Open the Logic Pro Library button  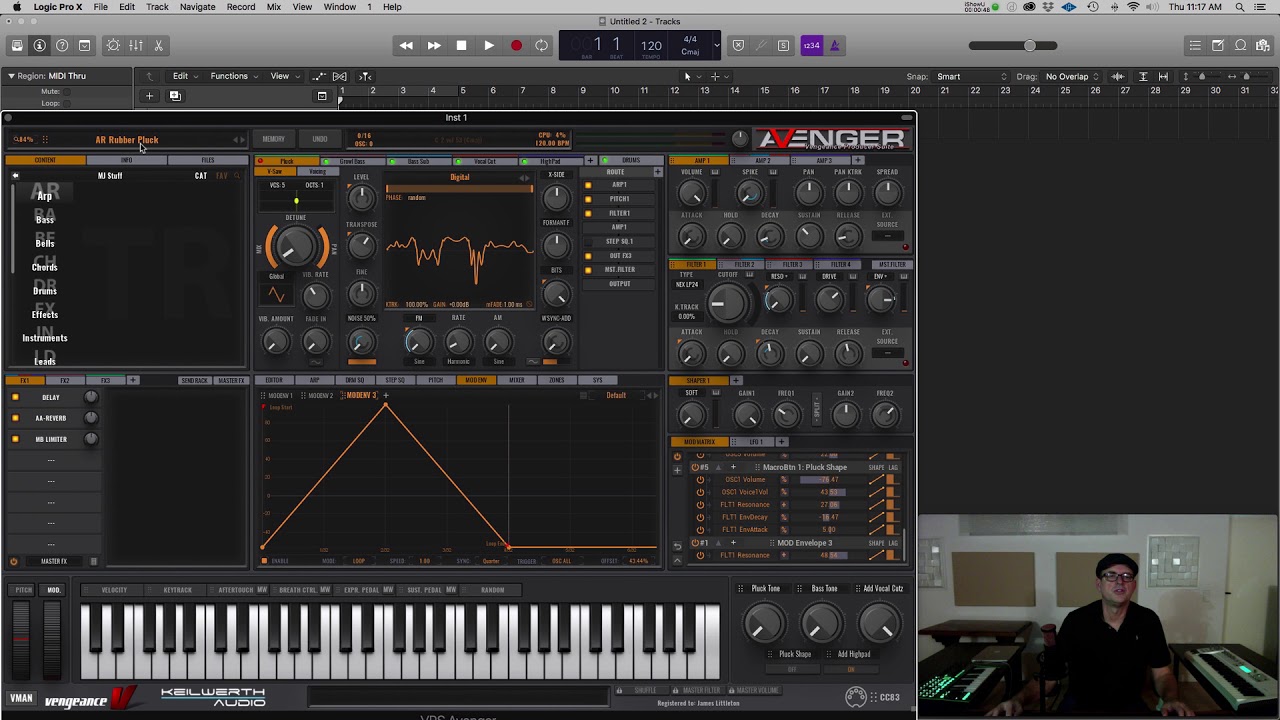pyautogui.click(x=17, y=45)
